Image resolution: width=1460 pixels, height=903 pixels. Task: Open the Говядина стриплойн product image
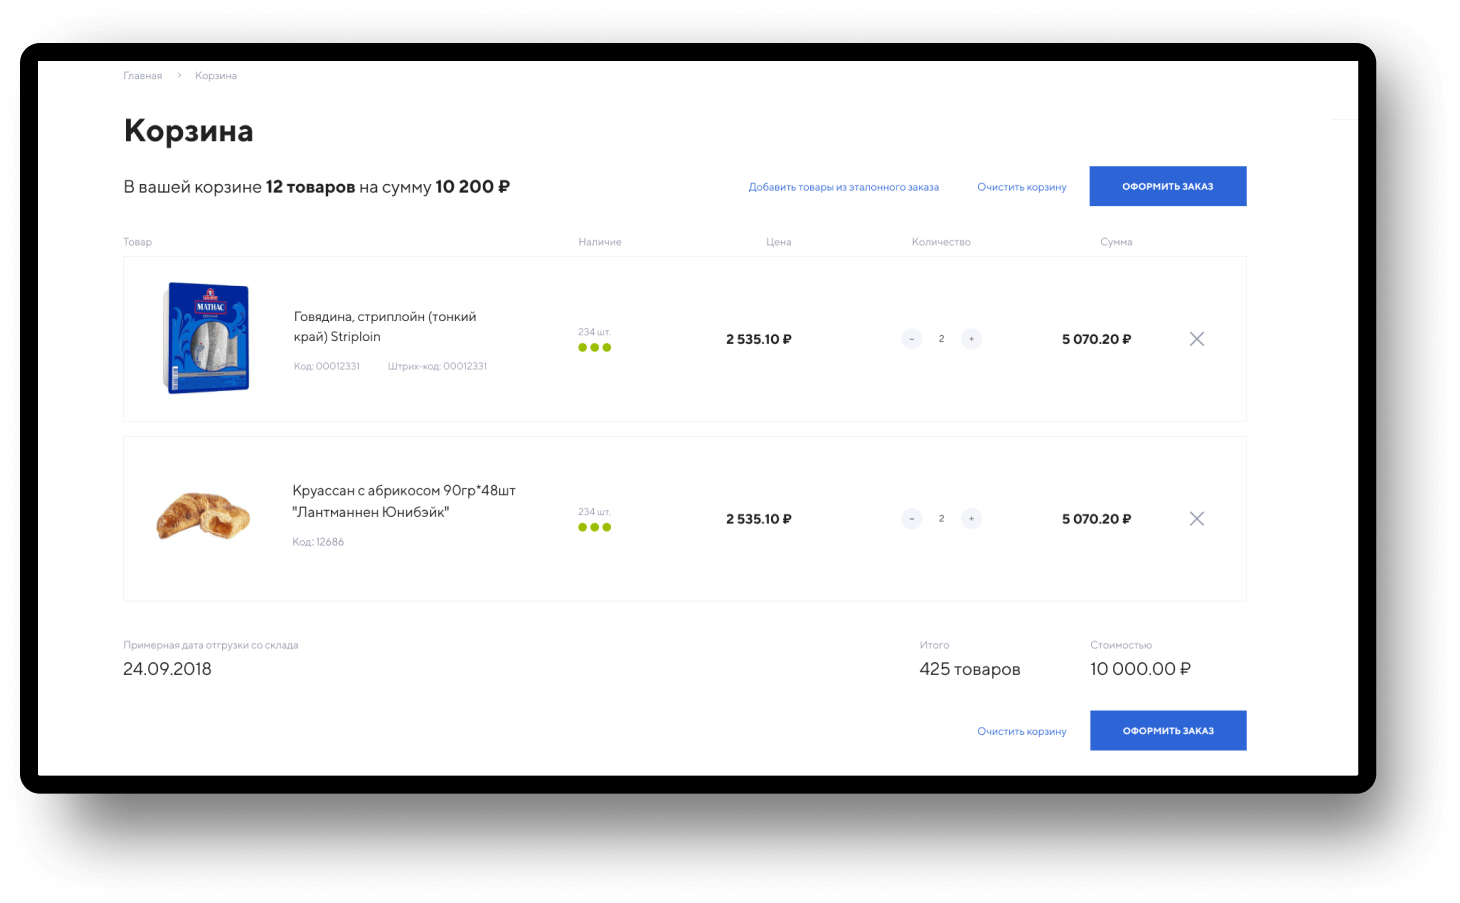coord(206,338)
